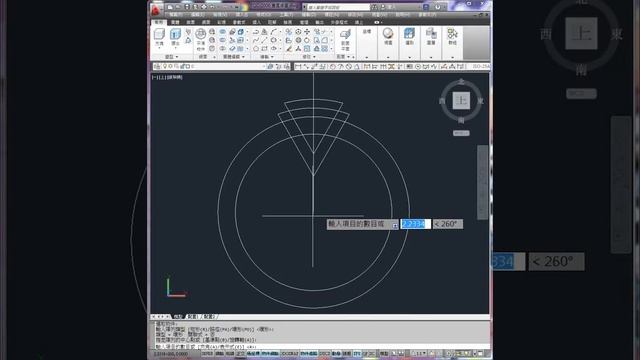Image resolution: width=640 pixels, height=360 pixels.
Task: Click the keyword search box in title bar
Action: (x=338, y=7)
